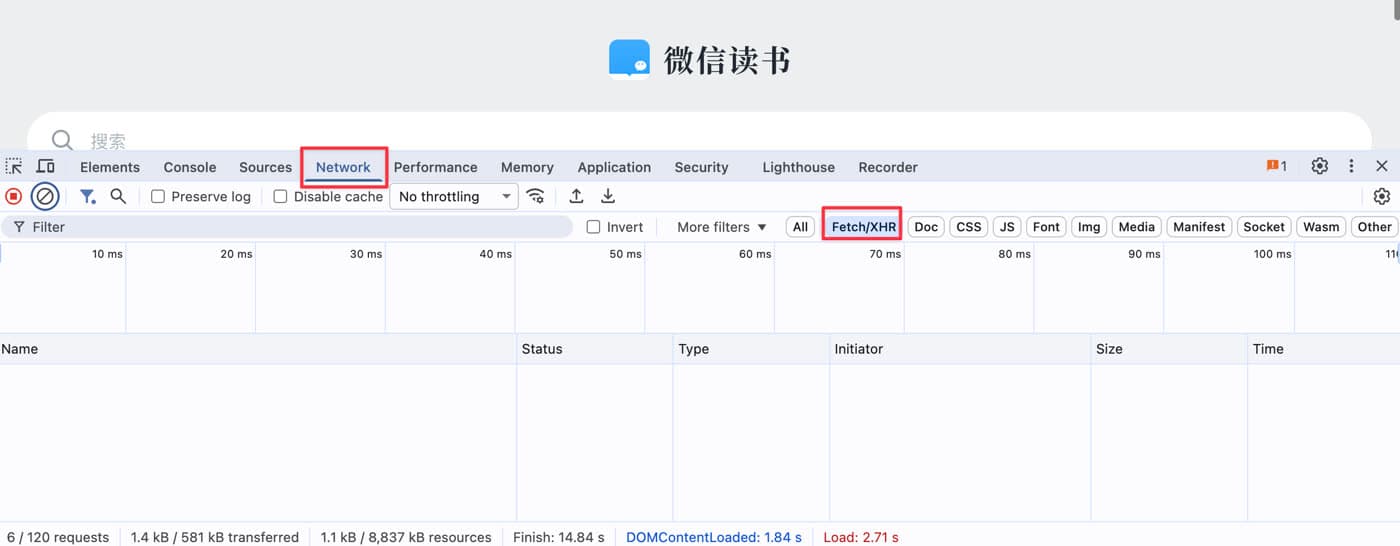
Task: Switch to the Security tab
Action: click(701, 167)
